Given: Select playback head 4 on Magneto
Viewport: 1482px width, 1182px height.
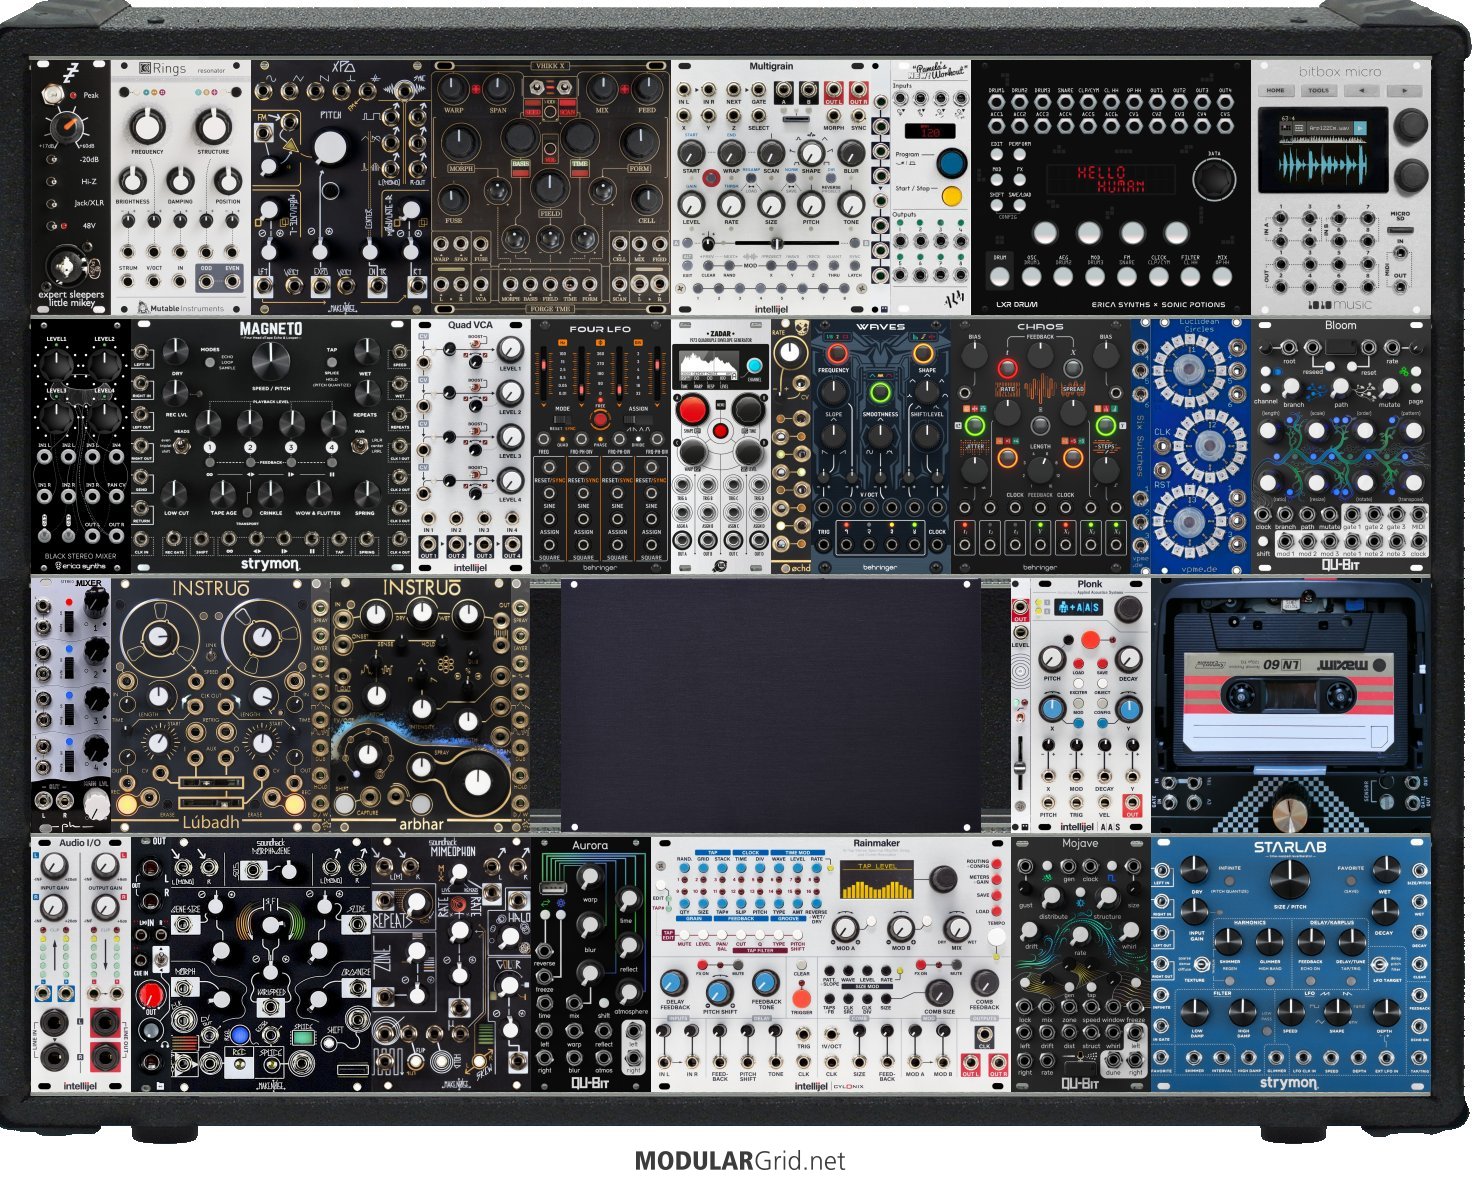Looking at the screenshot, I should pyautogui.click(x=332, y=447).
